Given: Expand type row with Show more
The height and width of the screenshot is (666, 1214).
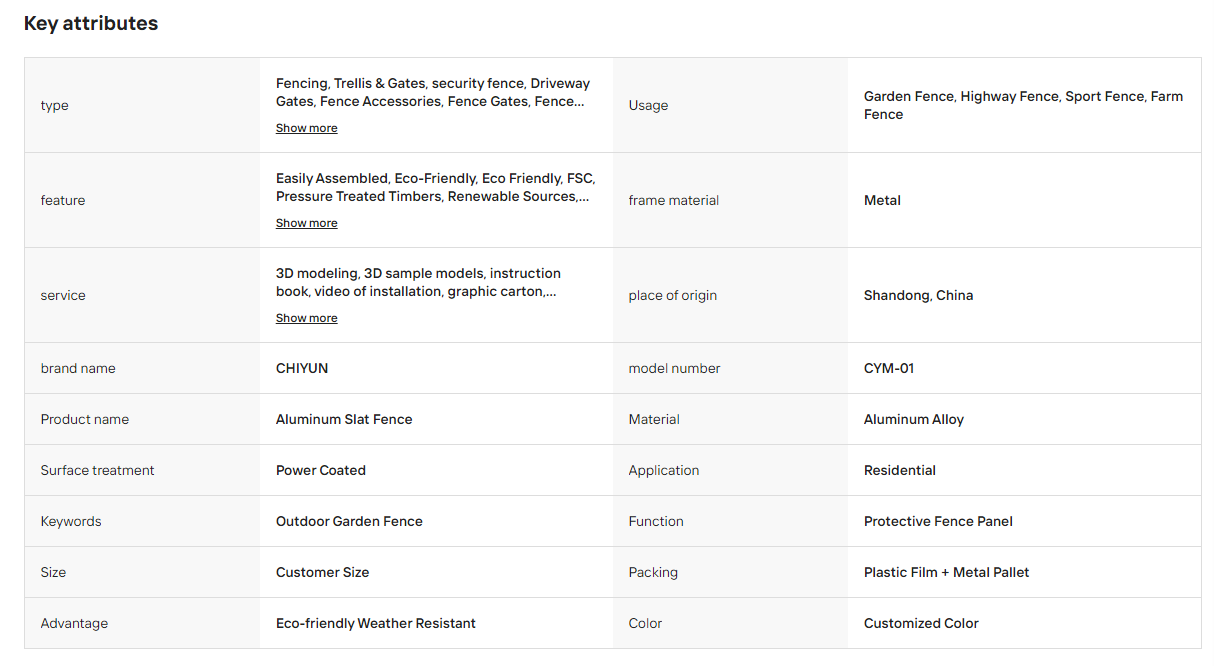Looking at the screenshot, I should (306, 128).
